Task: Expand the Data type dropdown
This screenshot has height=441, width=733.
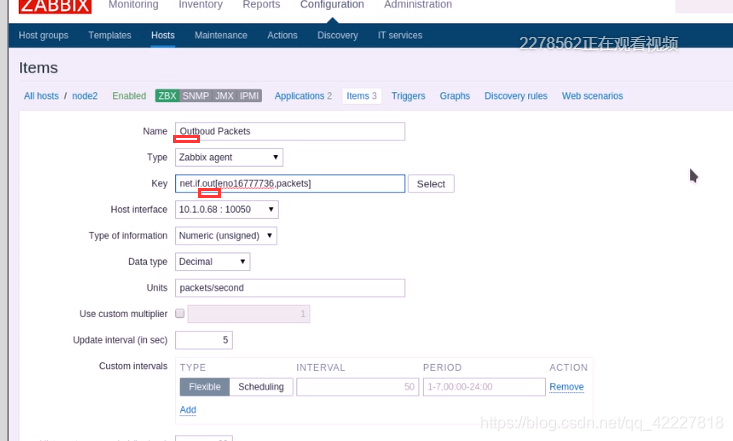Action: 213,262
